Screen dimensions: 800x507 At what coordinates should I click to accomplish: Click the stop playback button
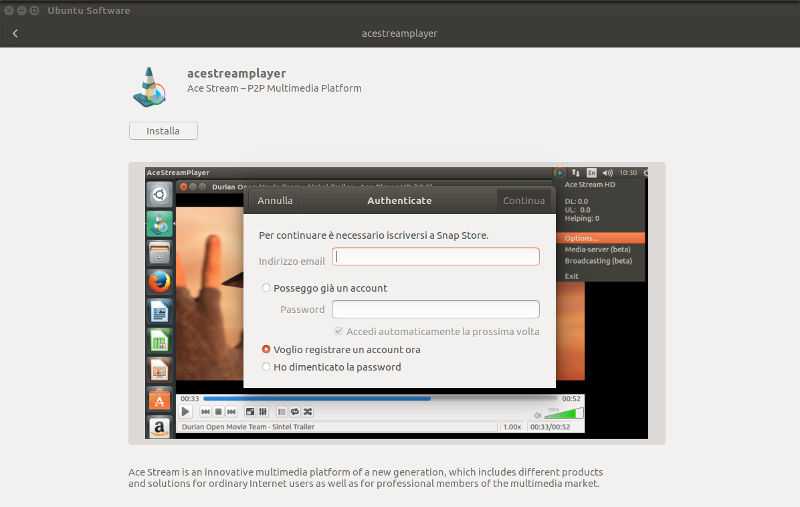(x=218, y=412)
